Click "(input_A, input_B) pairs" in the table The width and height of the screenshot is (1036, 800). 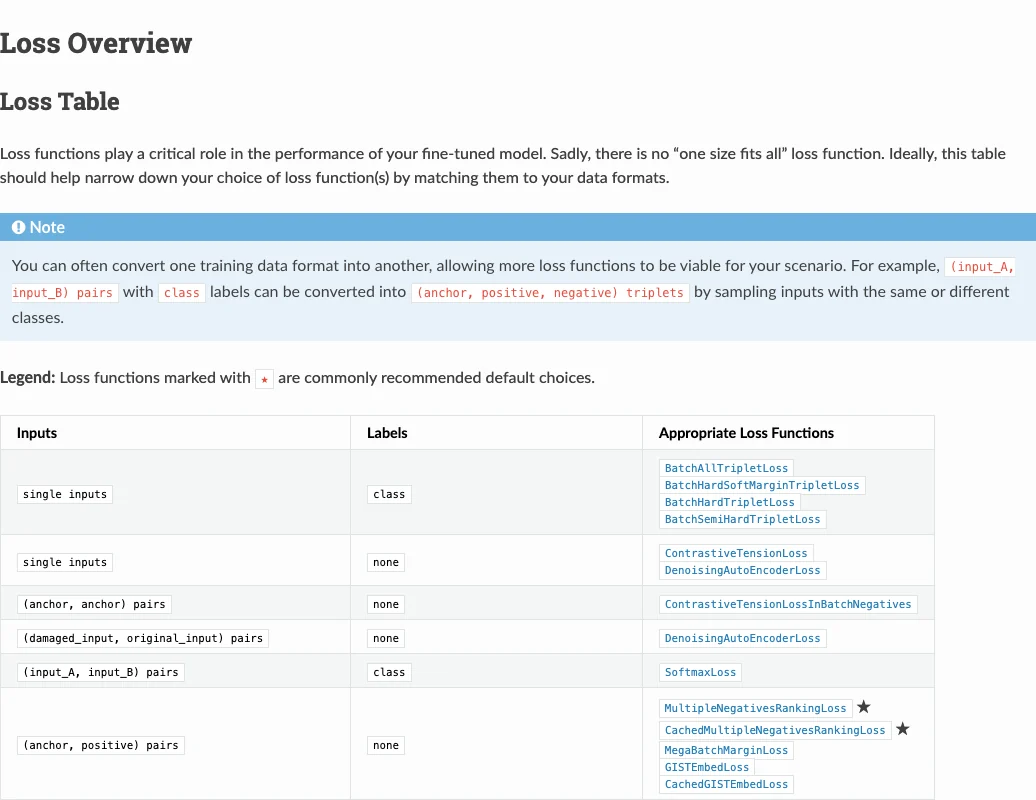(101, 673)
